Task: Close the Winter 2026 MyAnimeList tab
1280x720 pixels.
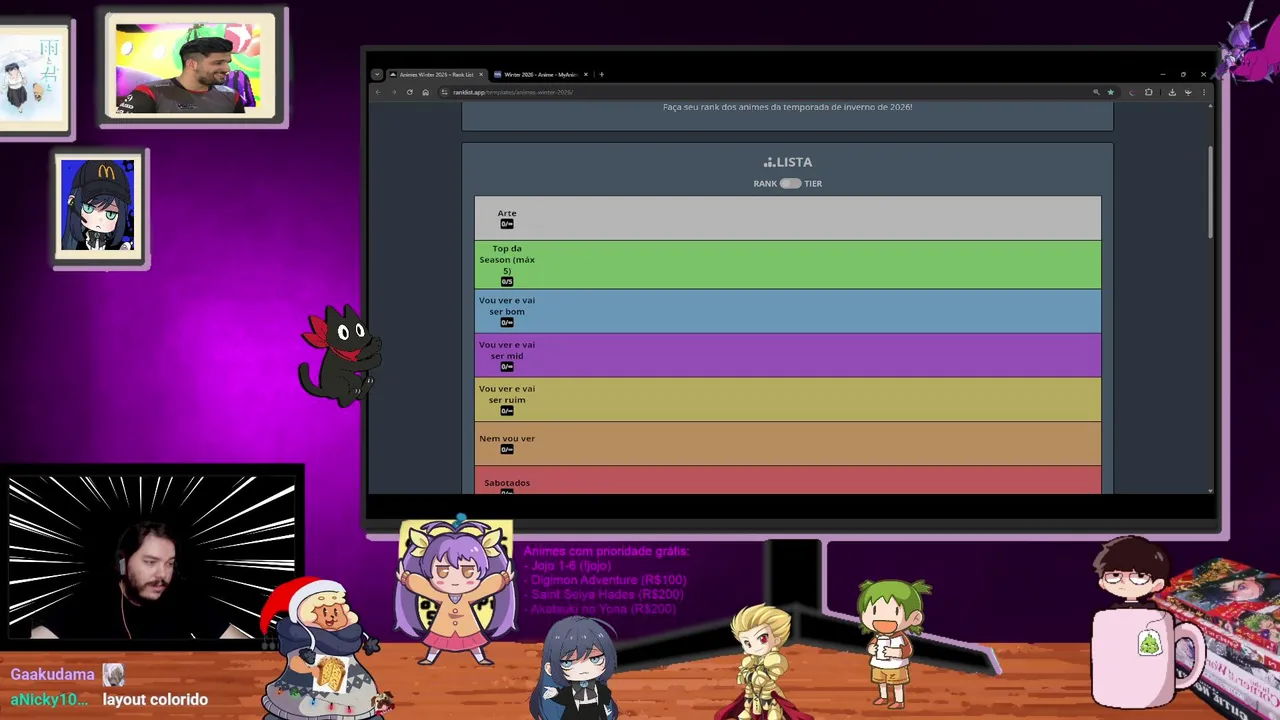Action: (586, 74)
